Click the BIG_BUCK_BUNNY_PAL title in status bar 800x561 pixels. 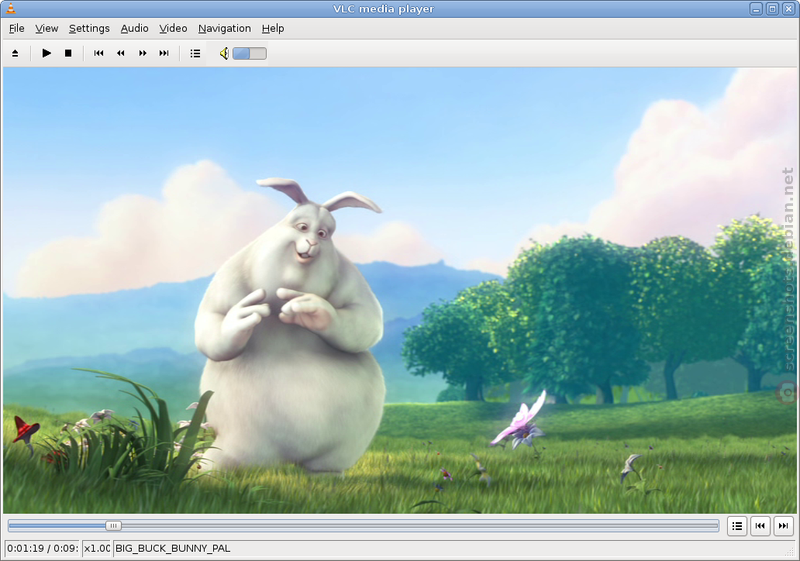pos(173,548)
